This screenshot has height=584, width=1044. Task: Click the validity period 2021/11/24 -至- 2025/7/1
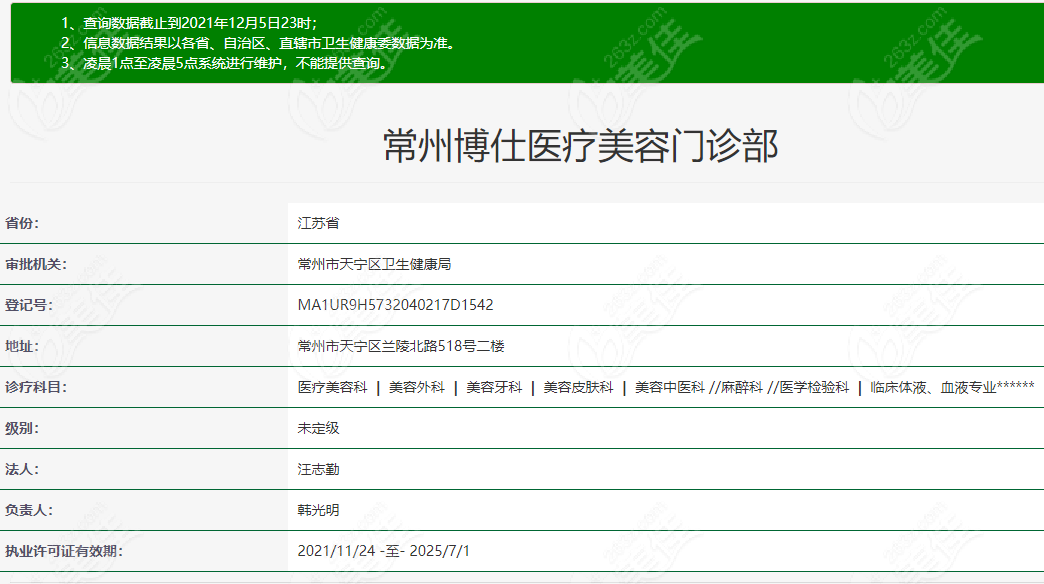point(384,551)
